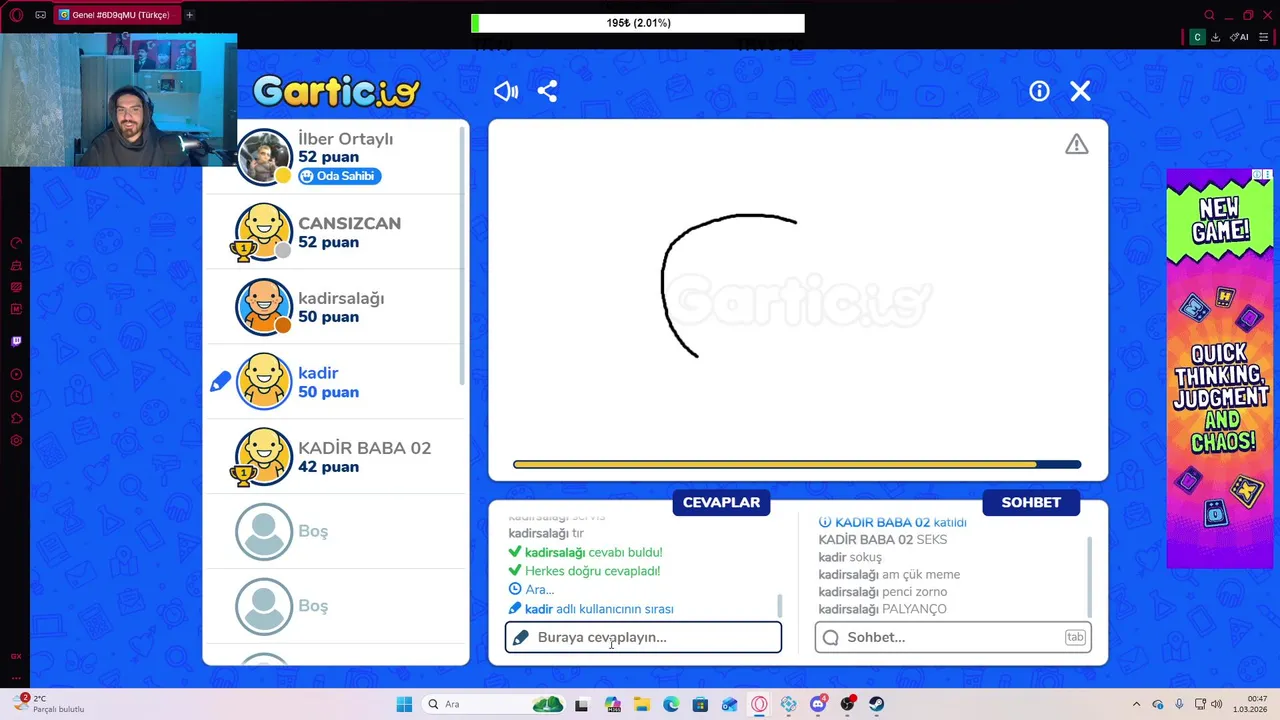This screenshot has width=1280, height=720.
Task: Open OBS Studio from the taskbar
Action: coord(848,704)
